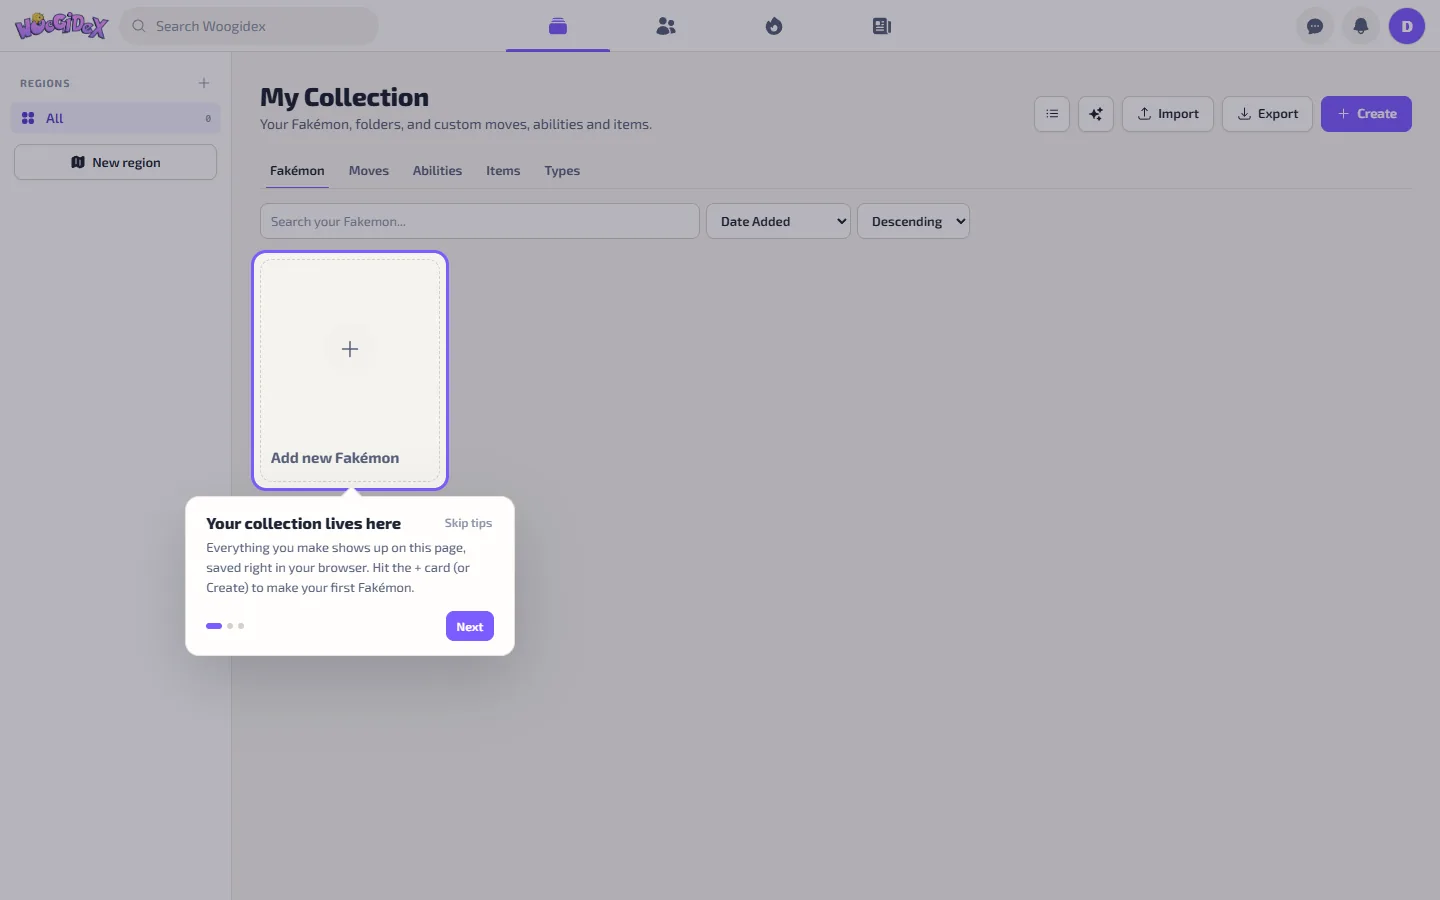
Task: Open the community people icon
Action: click(x=666, y=26)
